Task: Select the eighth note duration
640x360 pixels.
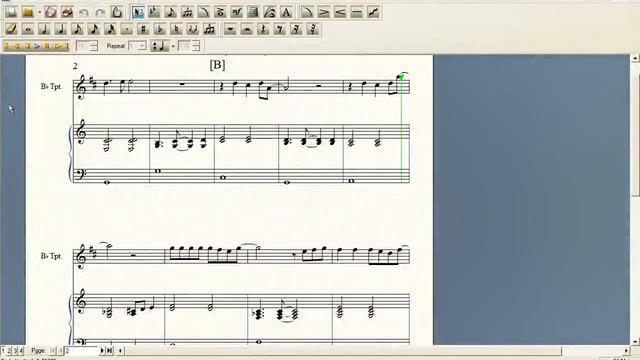Action: tap(77, 29)
